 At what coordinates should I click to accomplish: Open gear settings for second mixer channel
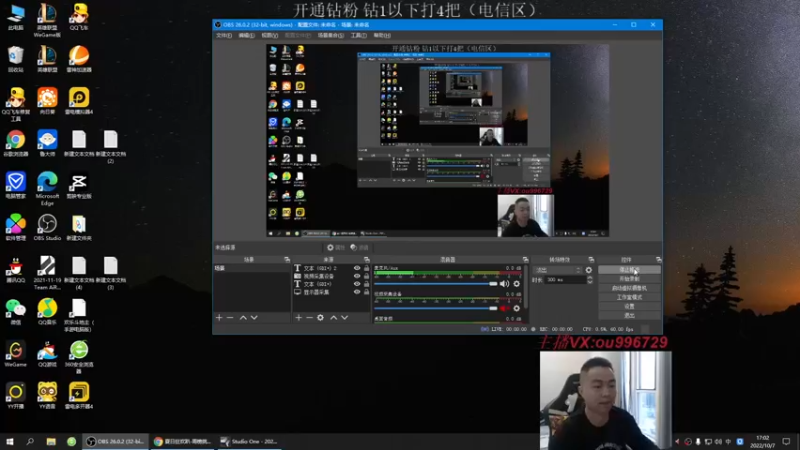pyautogui.click(x=516, y=308)
